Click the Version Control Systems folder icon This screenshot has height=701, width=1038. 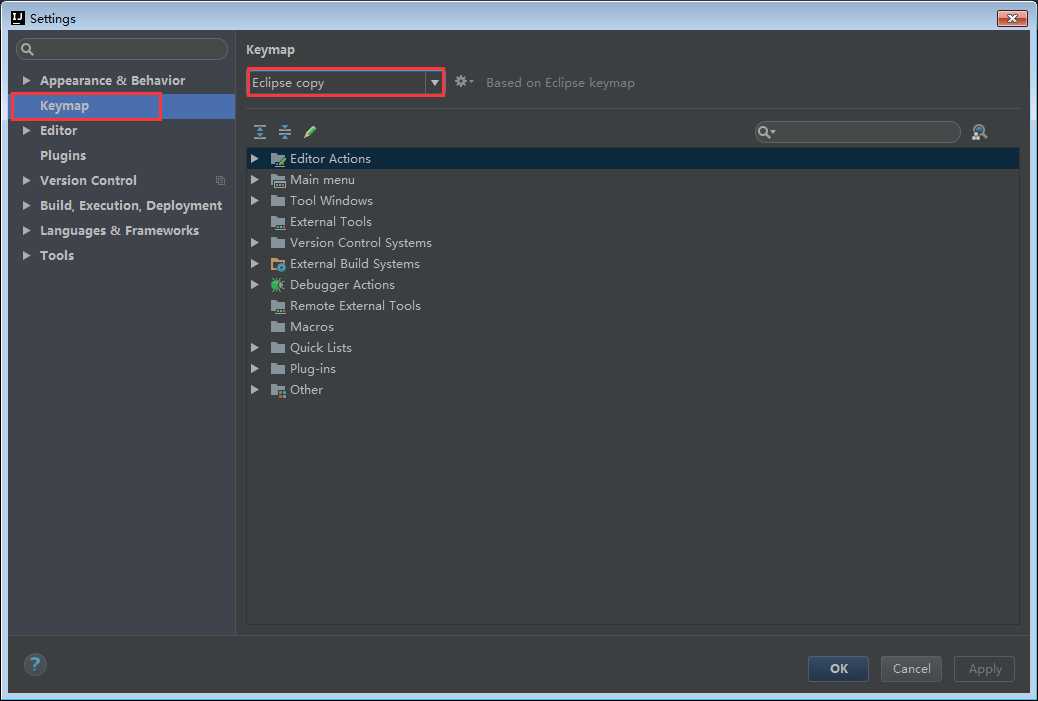click(x=278, y=243)
